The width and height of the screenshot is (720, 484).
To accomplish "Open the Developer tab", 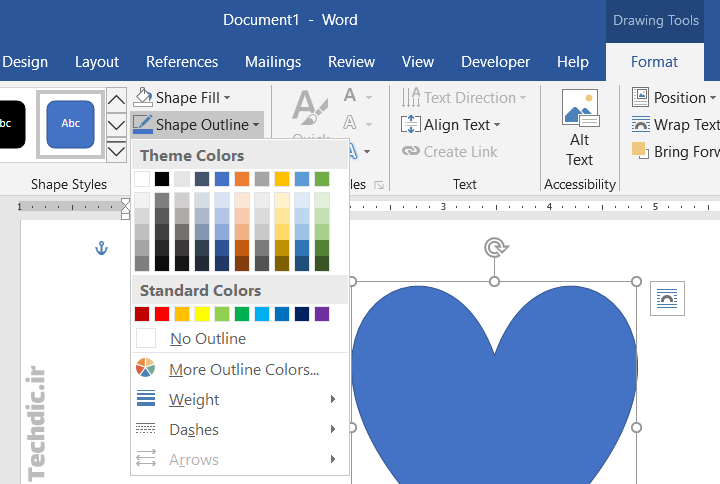I will 495,62.
